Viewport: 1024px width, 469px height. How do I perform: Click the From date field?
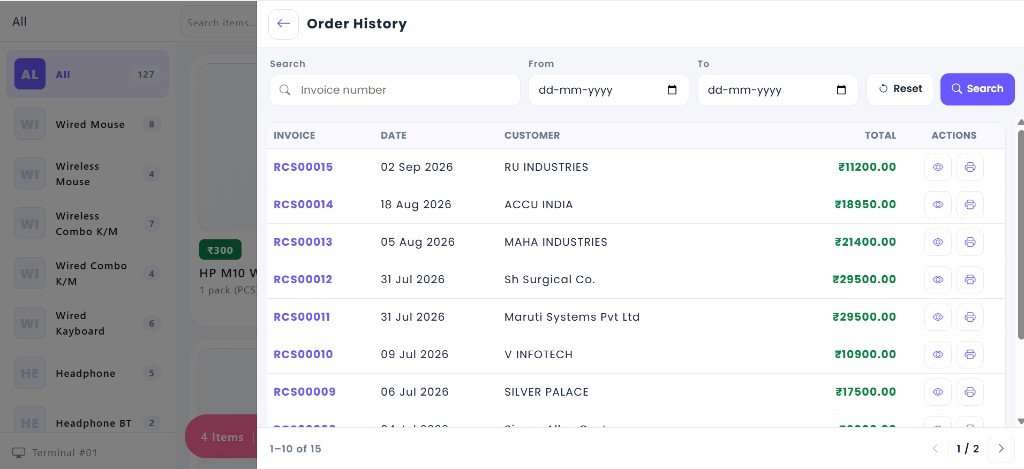pyautogui.click(x=609, y=90)
